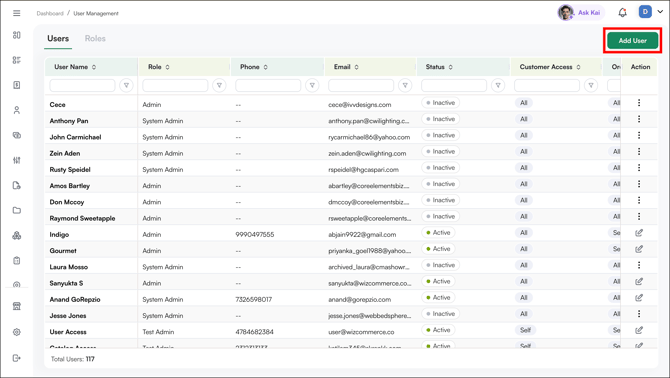Focus the User Name filter field
670x378 pixels.
tap(82, 85)
